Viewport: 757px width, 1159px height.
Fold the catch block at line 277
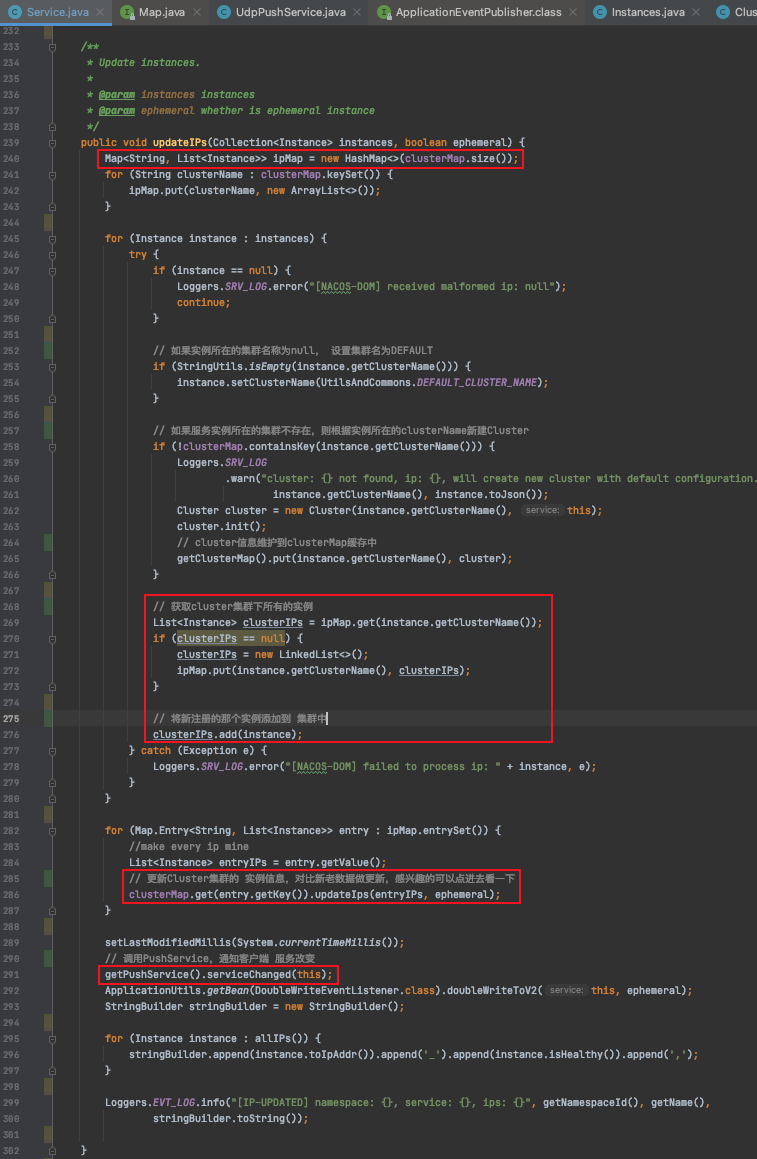click(x=52, y=750)
